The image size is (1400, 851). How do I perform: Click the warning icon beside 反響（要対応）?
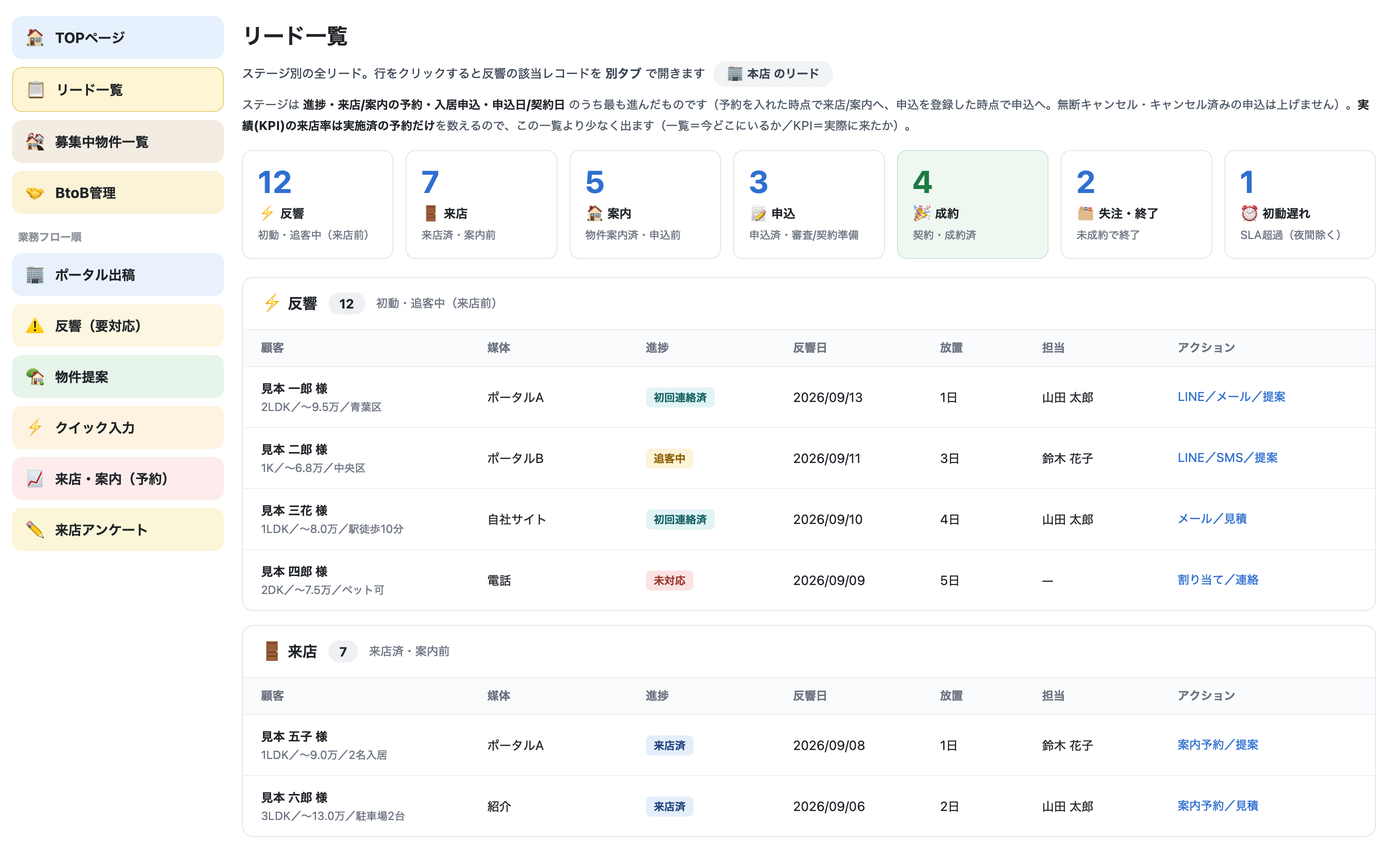35,326
